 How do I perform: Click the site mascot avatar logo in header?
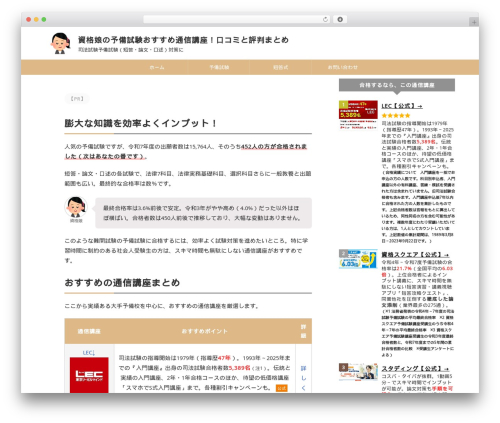click(x=60, y=43)
